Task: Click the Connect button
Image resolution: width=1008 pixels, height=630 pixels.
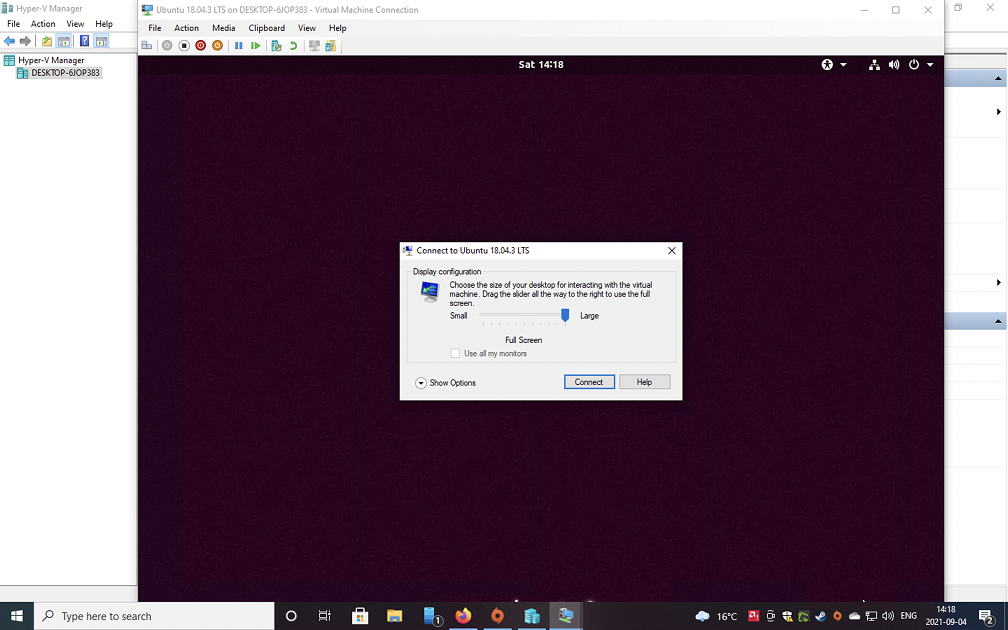Action: (589, 382)
